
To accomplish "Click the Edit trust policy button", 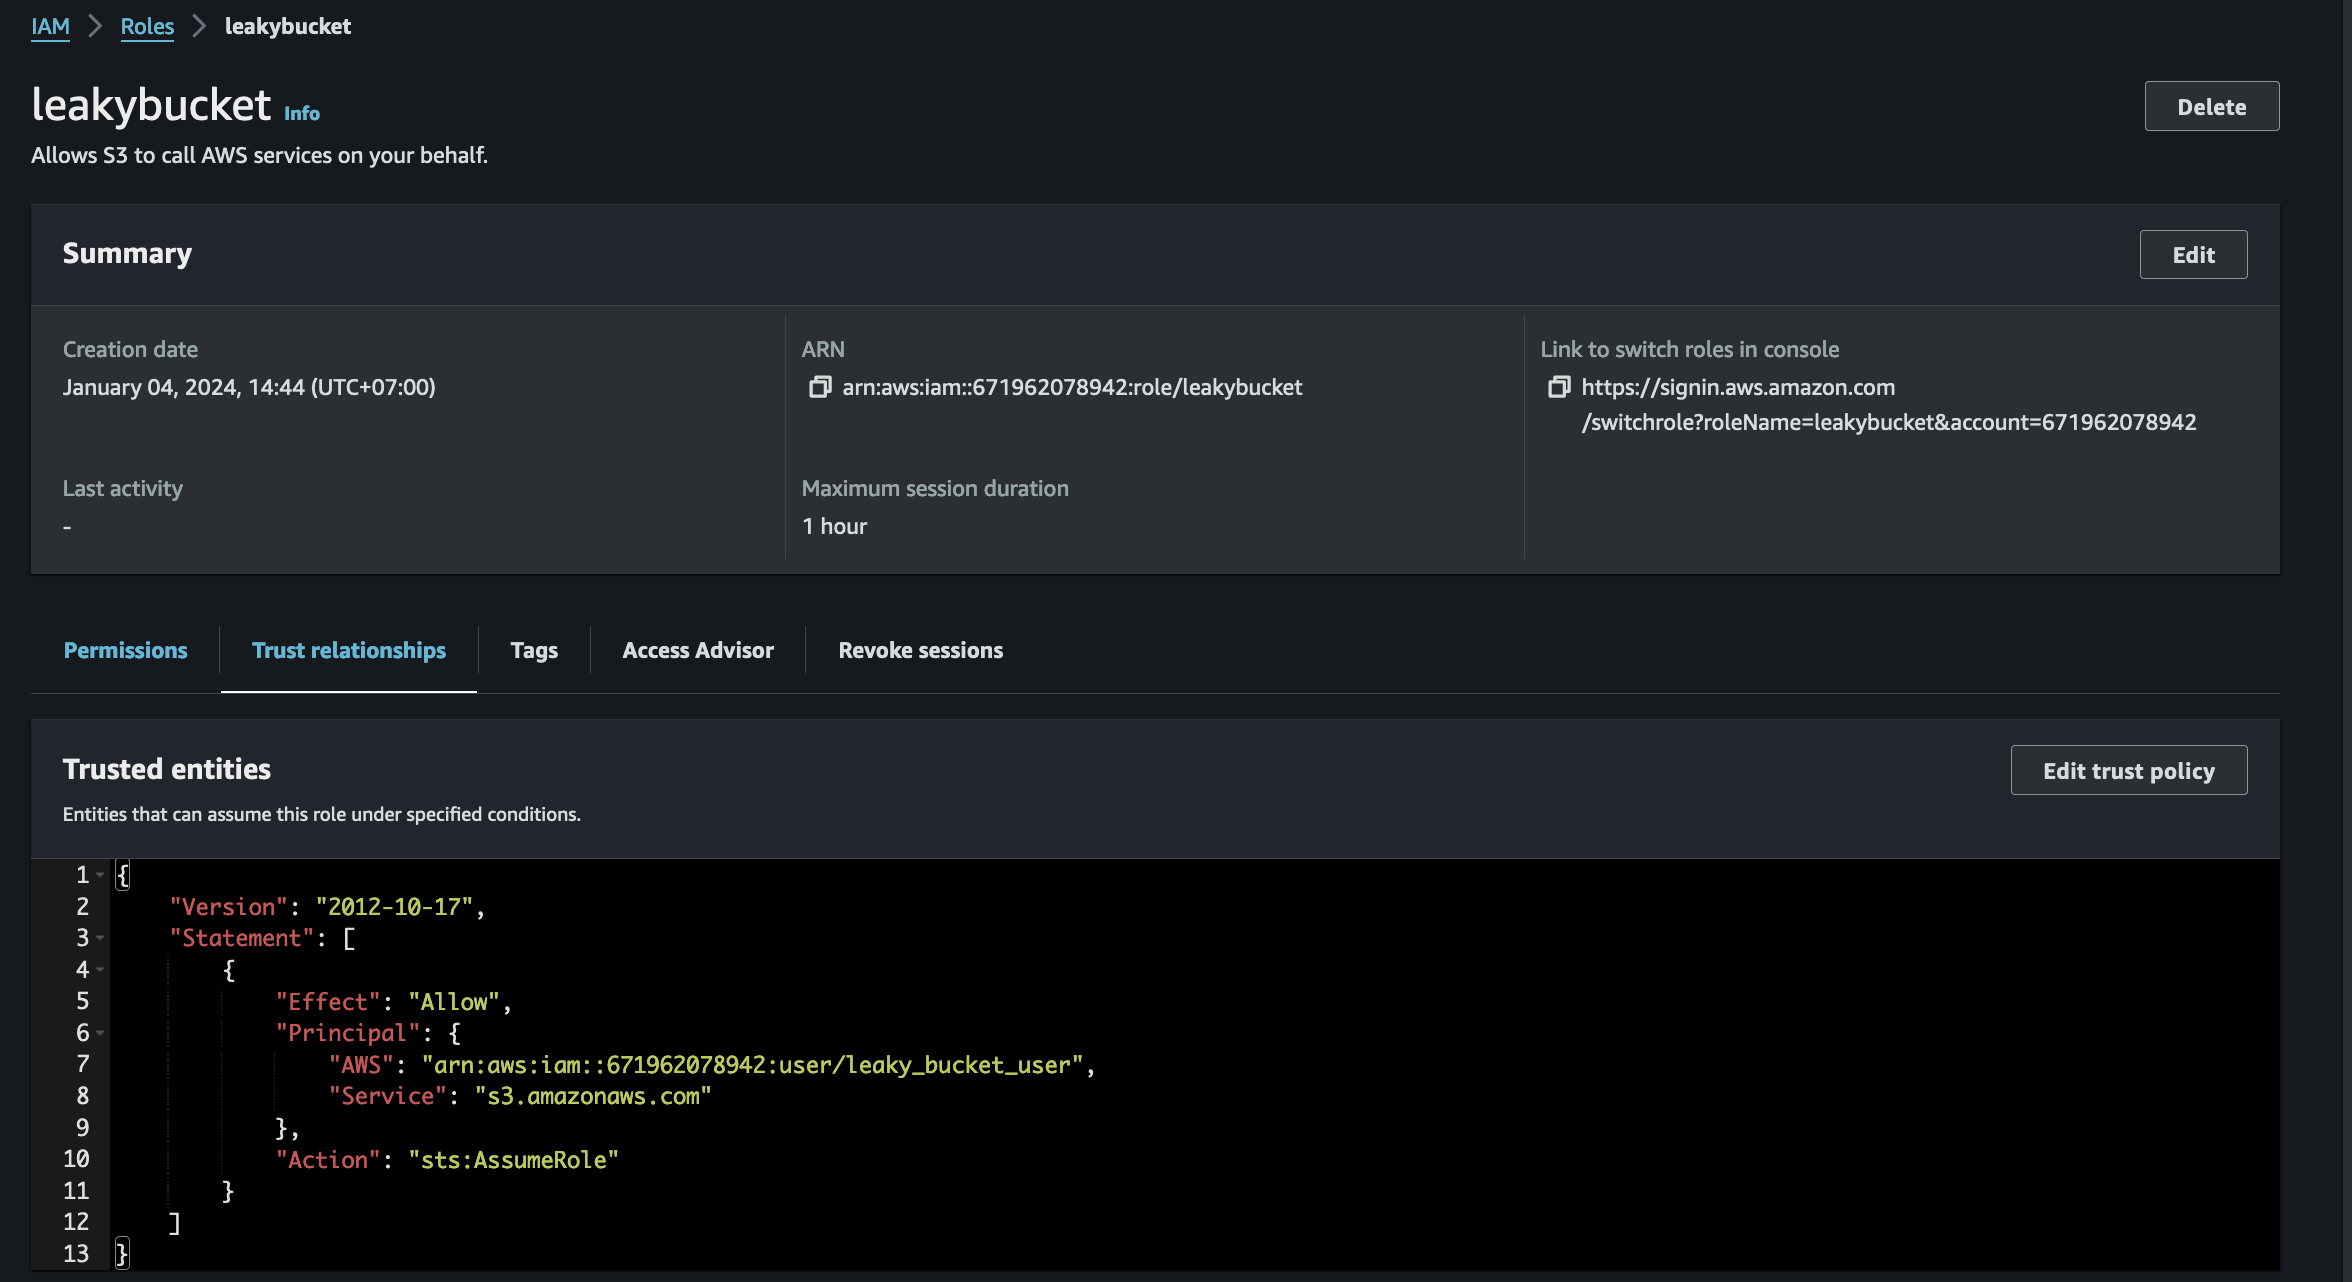I will click(x=2129, y=770).
